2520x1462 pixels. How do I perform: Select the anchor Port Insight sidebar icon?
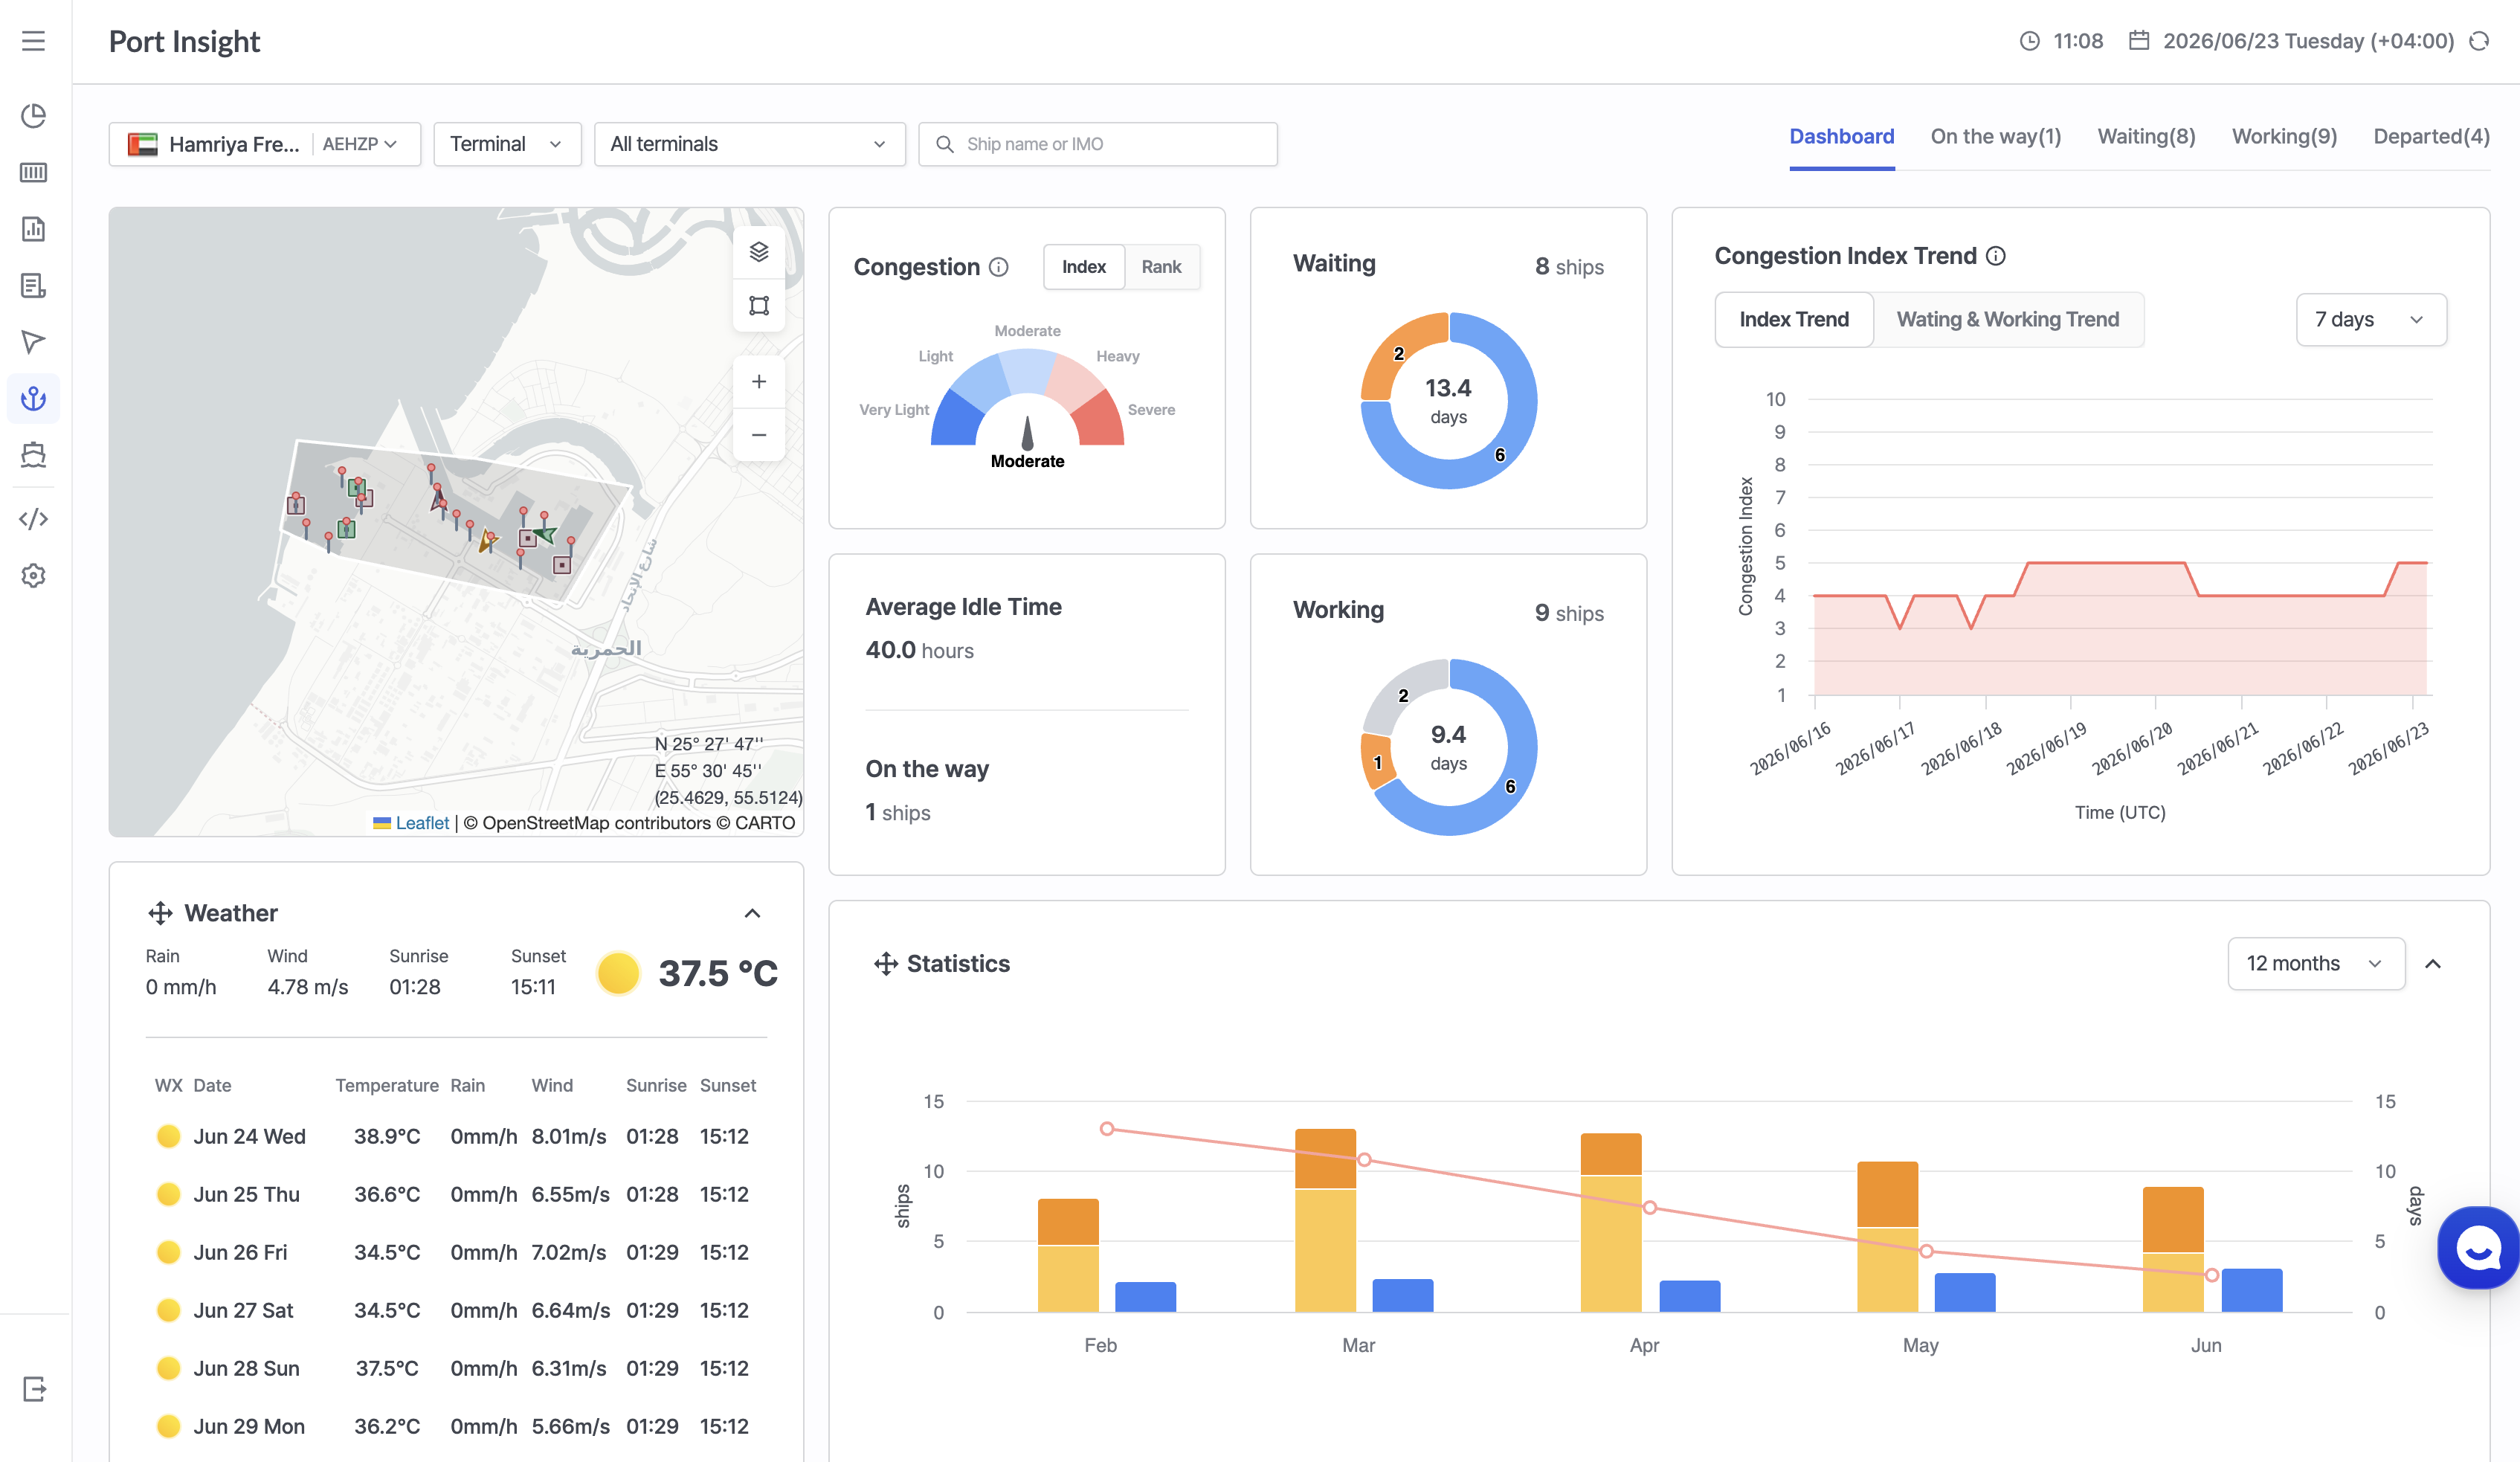click(x=33, y=399)
